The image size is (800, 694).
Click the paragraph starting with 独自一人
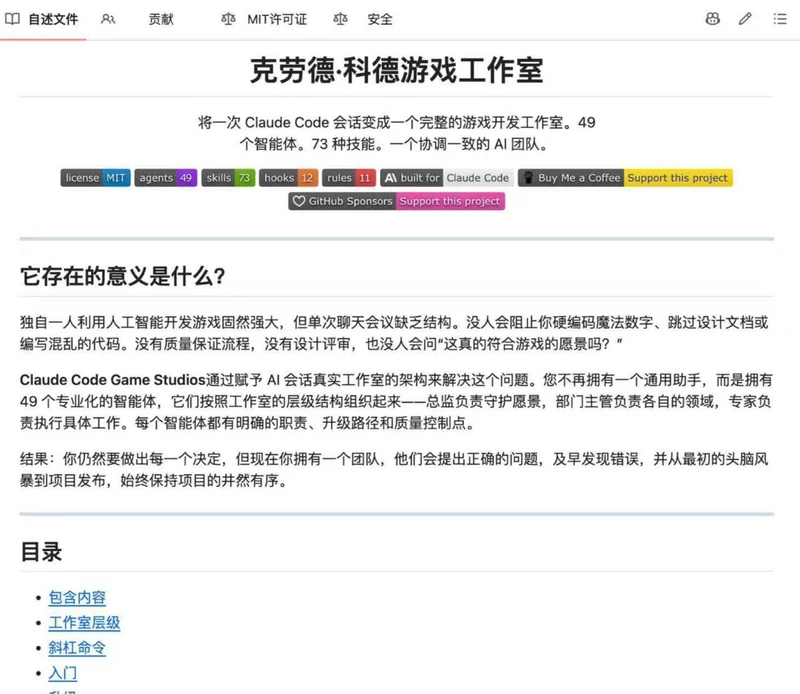click(x=394, y=333)
